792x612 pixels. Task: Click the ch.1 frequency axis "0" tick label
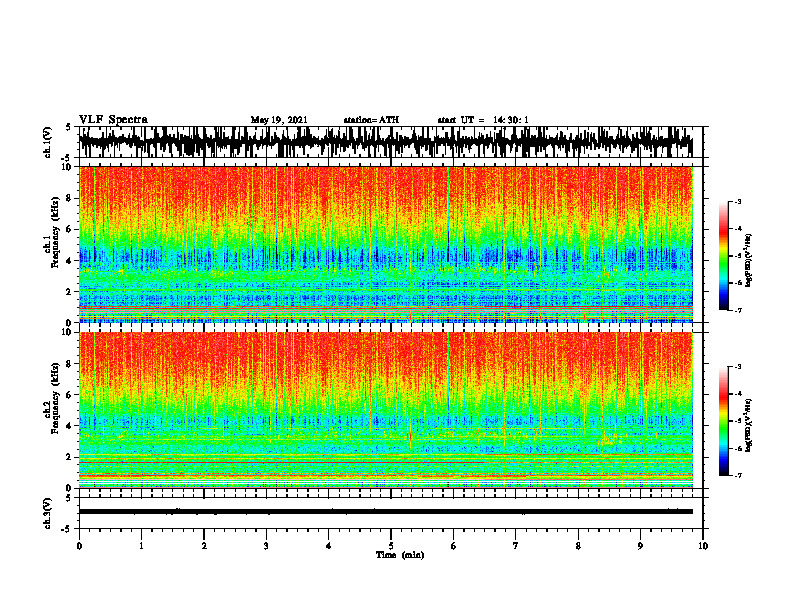70,323
